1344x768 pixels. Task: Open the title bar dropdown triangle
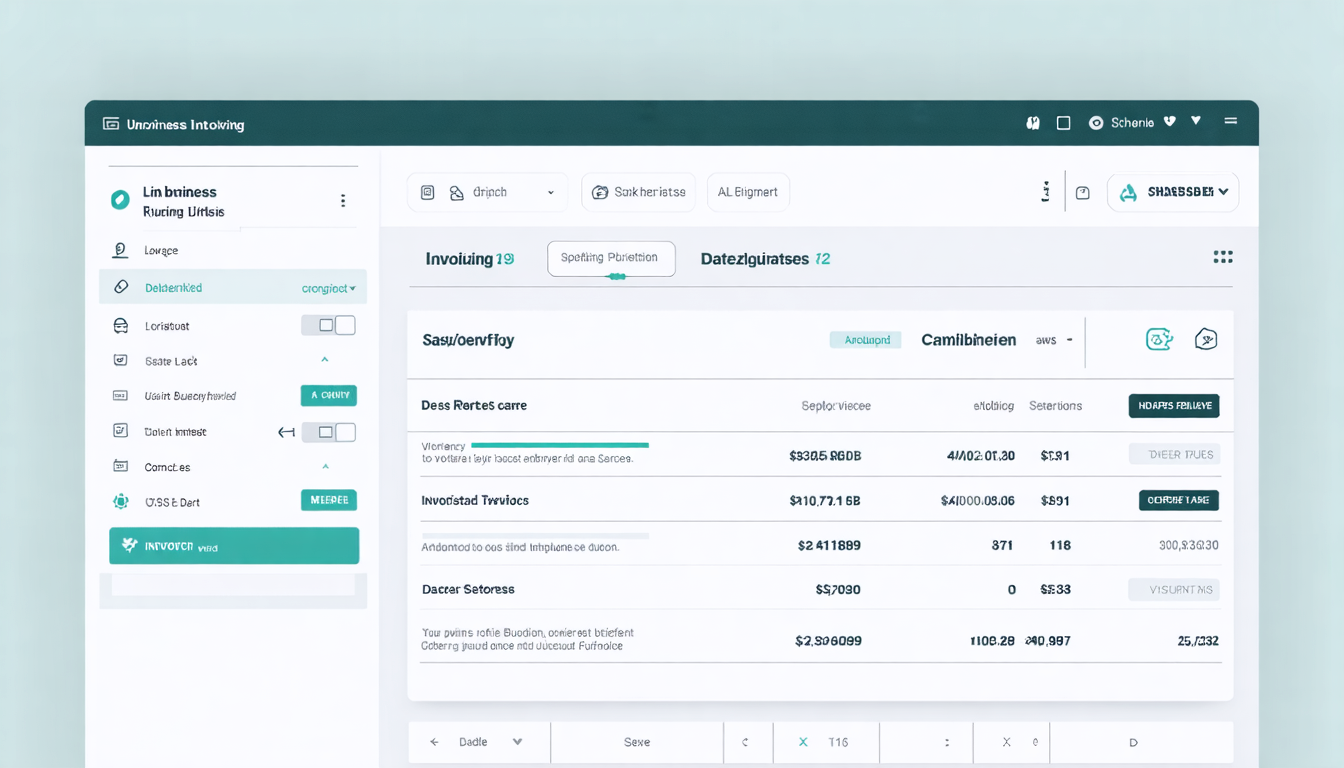(x=1196, y=121)
